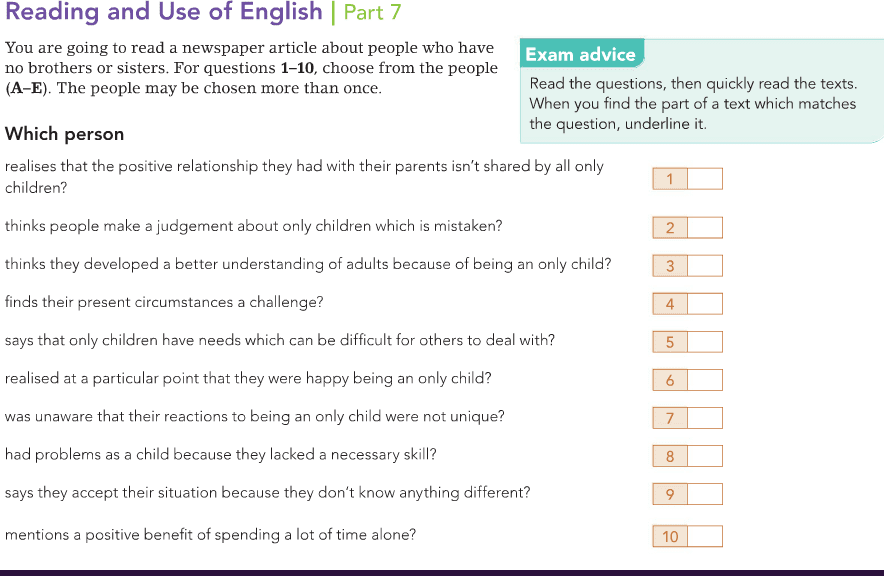Click the question about mistaken judgement of only children
The image size is (884, 576).
(253, 226)
